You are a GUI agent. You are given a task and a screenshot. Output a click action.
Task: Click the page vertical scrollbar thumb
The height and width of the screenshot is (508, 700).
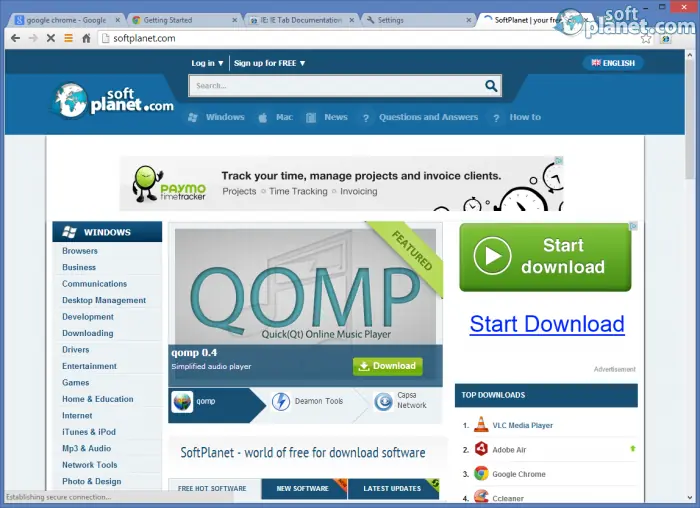pos(690,118)
